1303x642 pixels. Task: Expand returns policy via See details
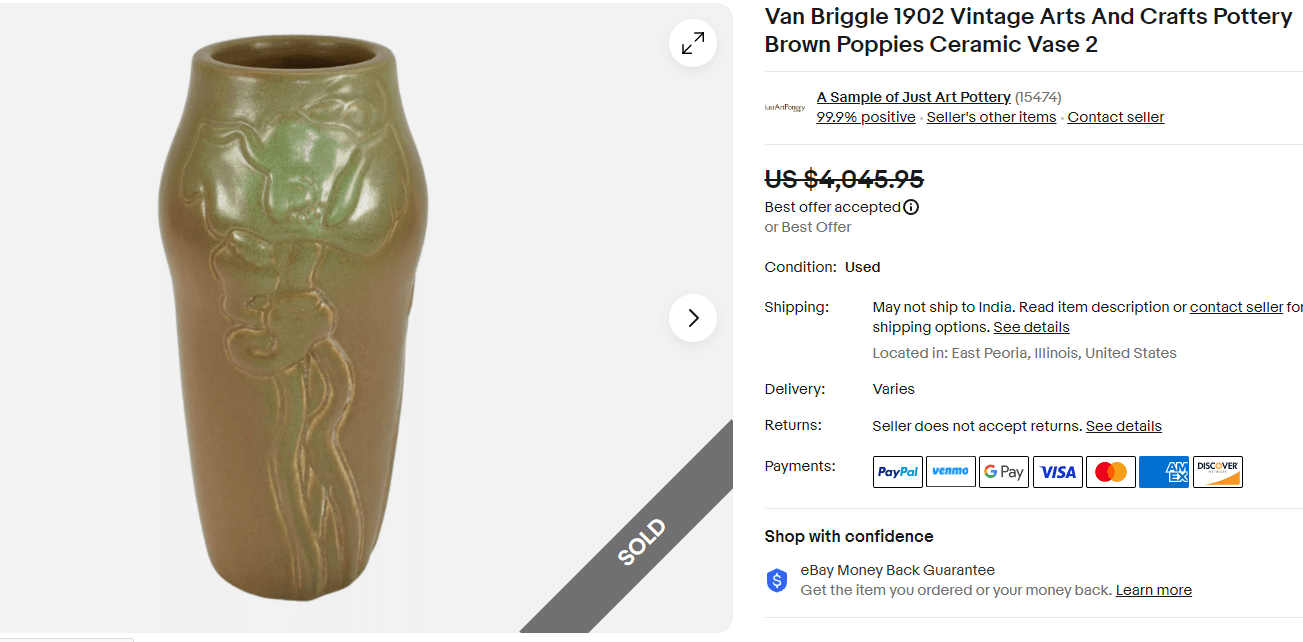(1123, 426)
